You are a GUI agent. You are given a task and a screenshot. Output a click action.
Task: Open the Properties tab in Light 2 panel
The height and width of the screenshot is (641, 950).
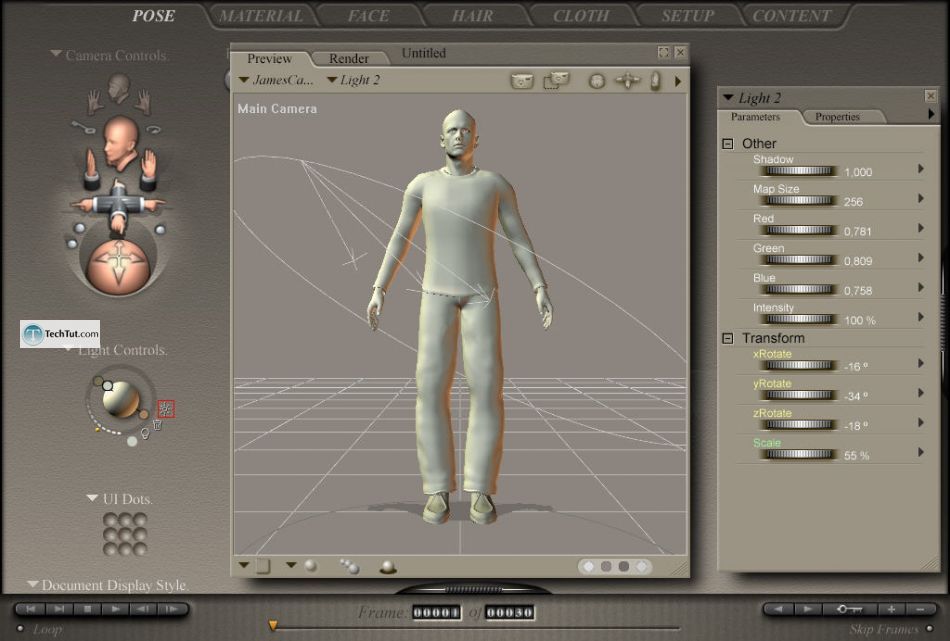[837, 117]
